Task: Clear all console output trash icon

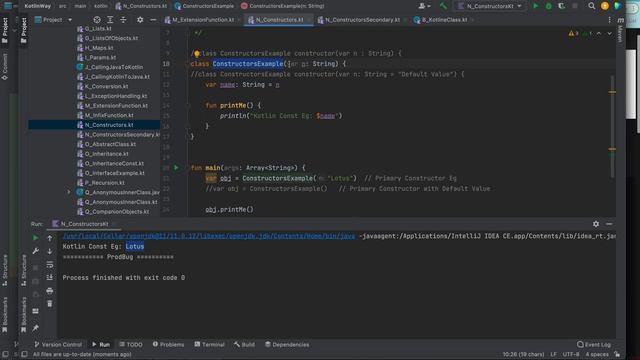Action: pyautogui.click(x=50, y=304)
